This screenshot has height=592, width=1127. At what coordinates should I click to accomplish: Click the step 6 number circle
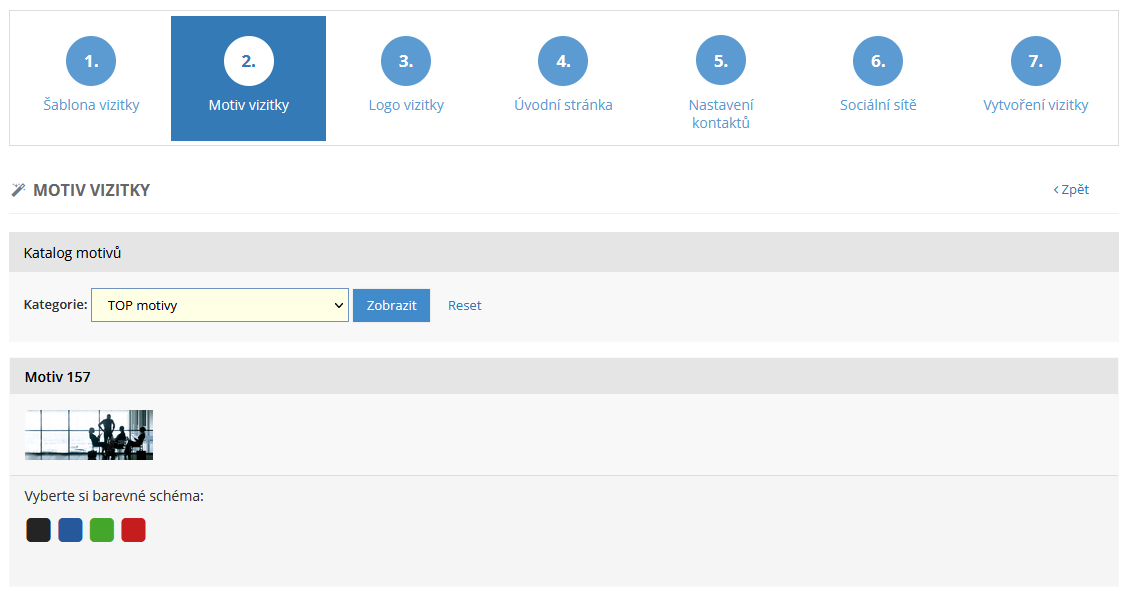(877, 61)
